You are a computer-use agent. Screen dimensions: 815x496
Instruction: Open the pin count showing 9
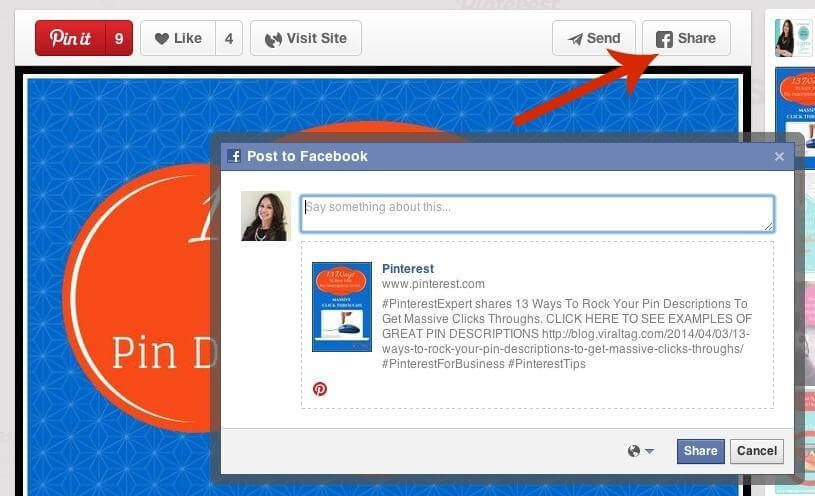point(119,38)
